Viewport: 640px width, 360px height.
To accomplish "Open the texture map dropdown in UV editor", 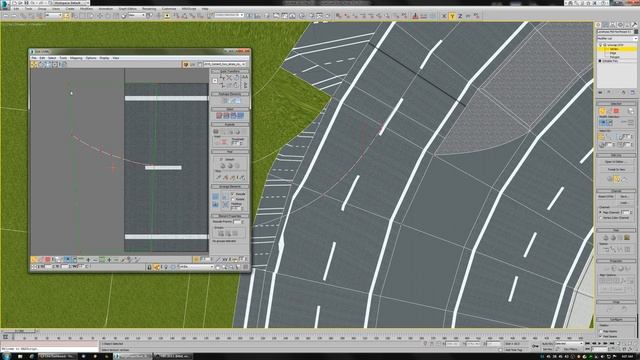I will 225,64.
